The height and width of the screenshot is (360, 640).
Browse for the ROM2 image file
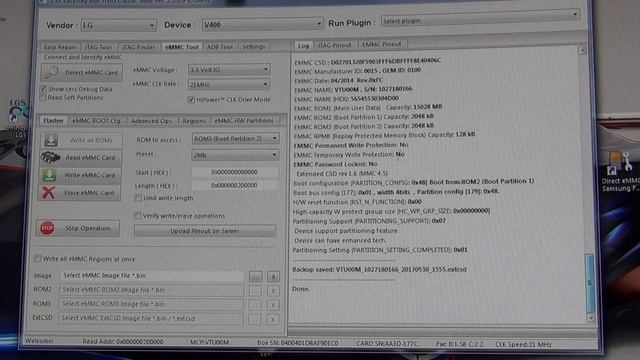click(255, 291)
